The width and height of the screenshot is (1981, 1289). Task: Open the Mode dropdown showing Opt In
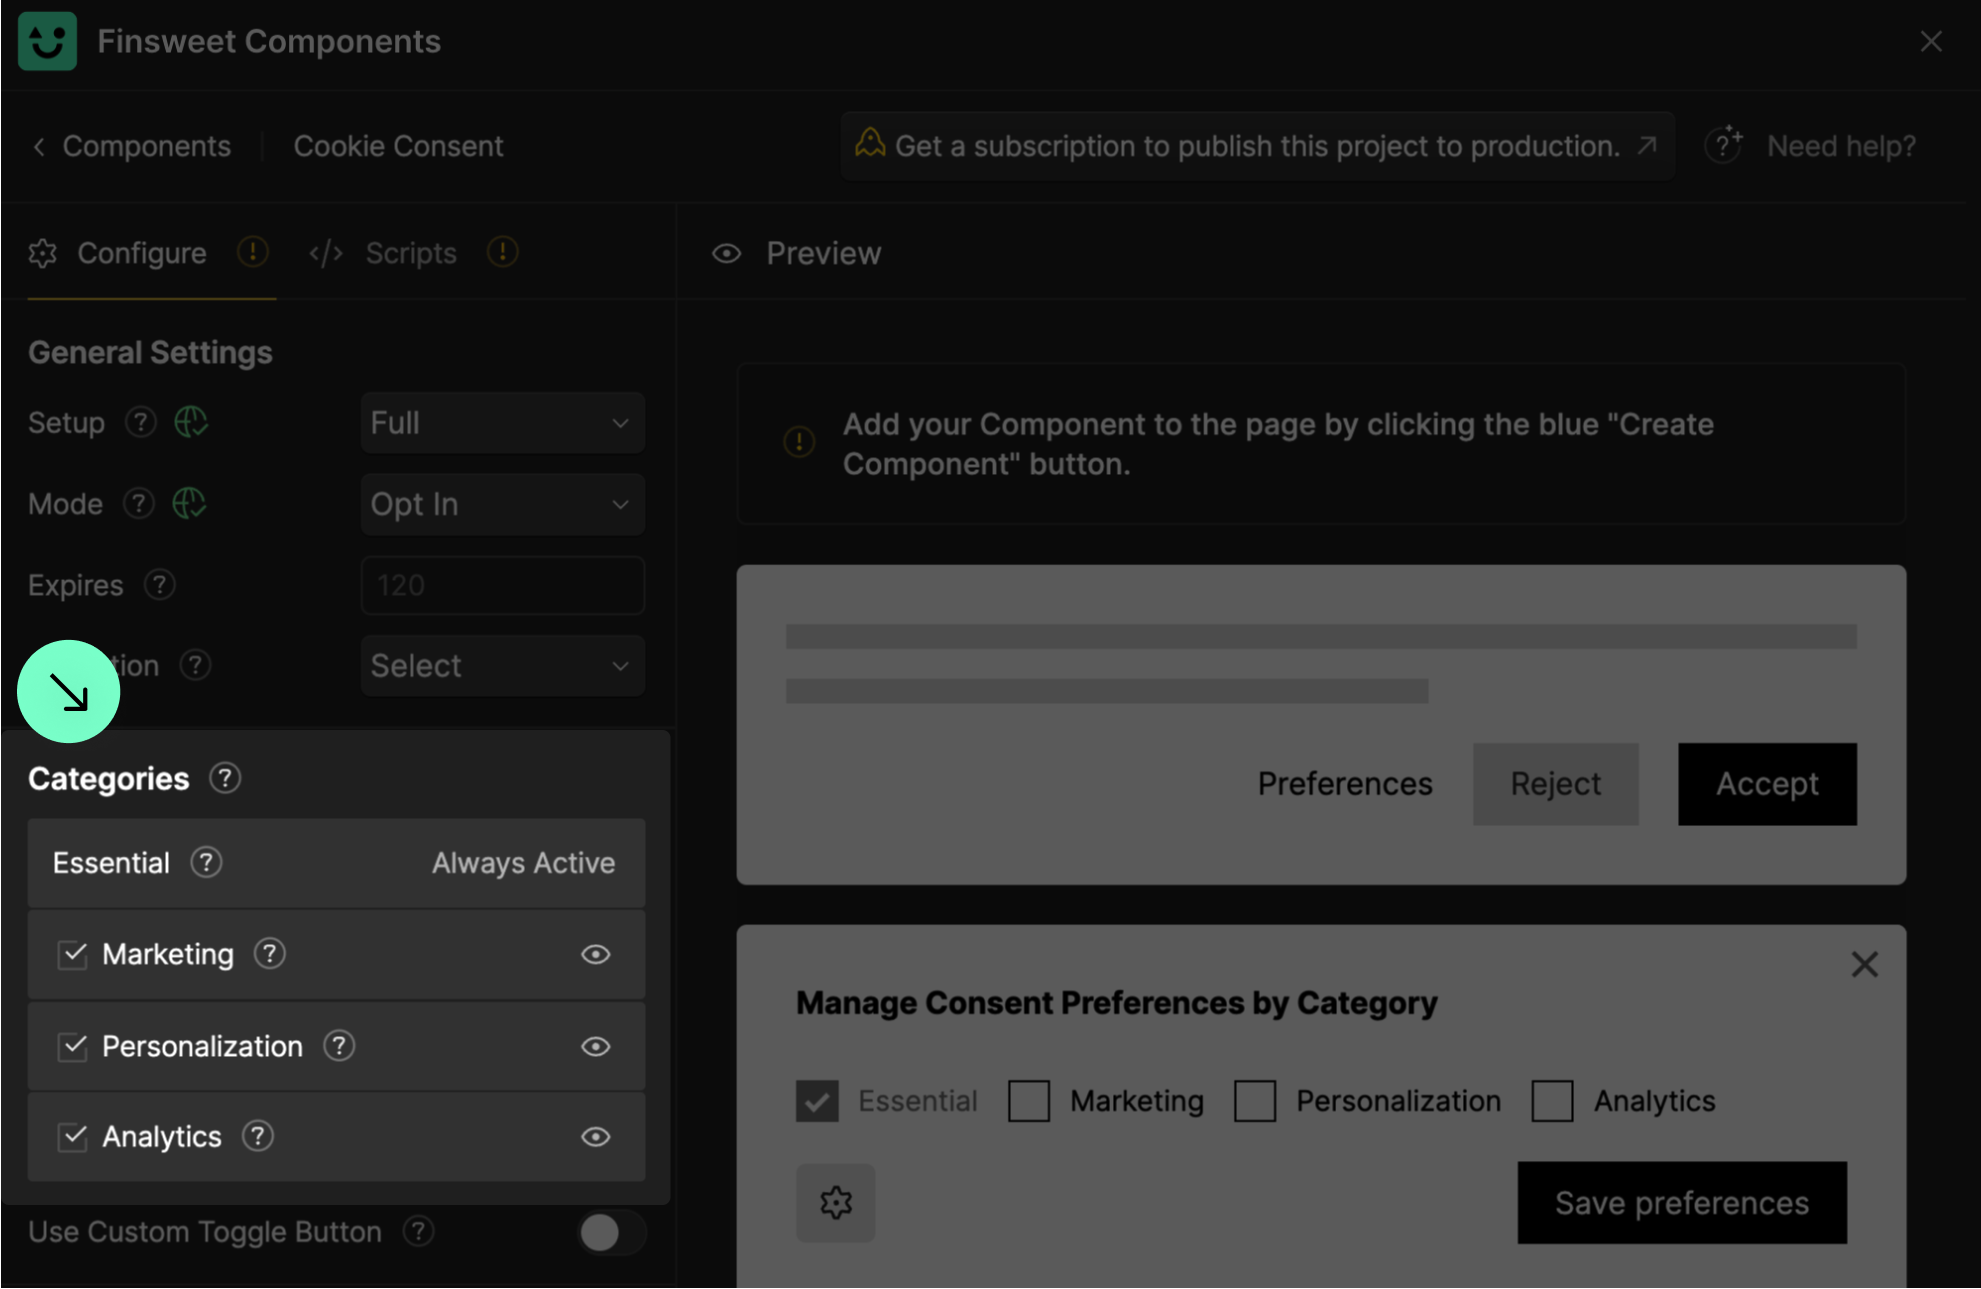pos(502,504)
